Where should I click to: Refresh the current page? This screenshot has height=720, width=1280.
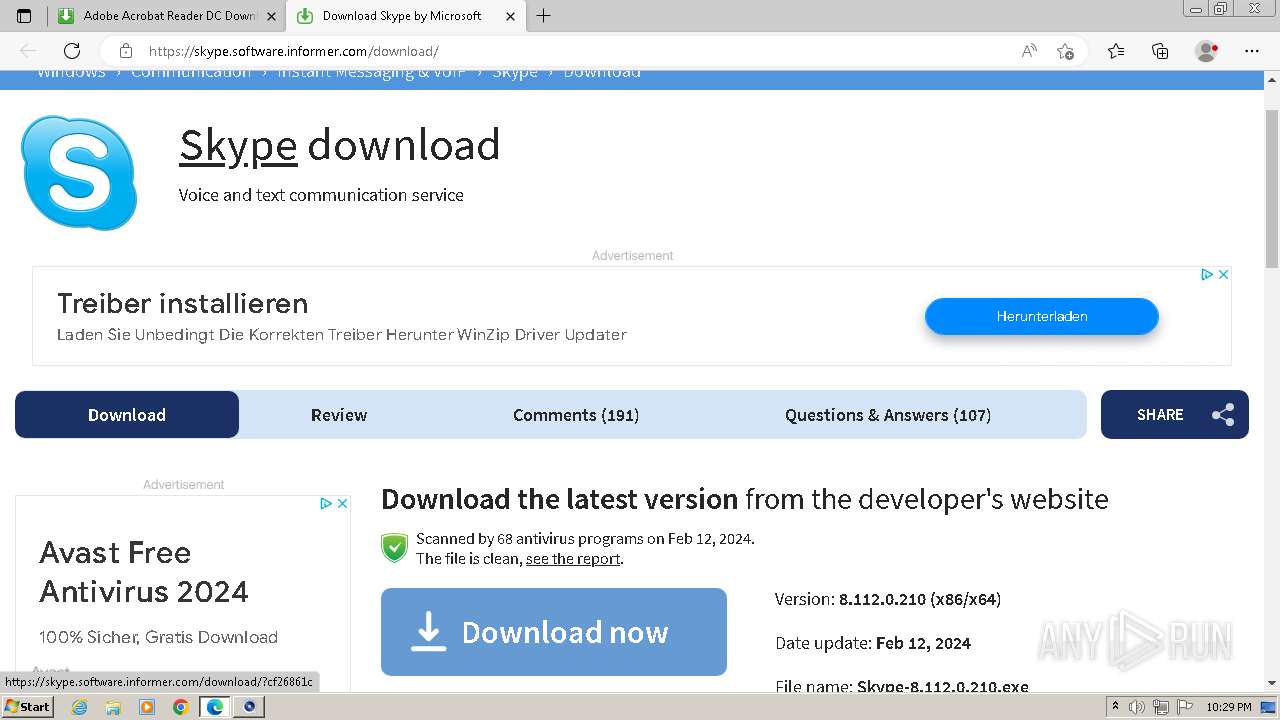(x=72, y=51)
